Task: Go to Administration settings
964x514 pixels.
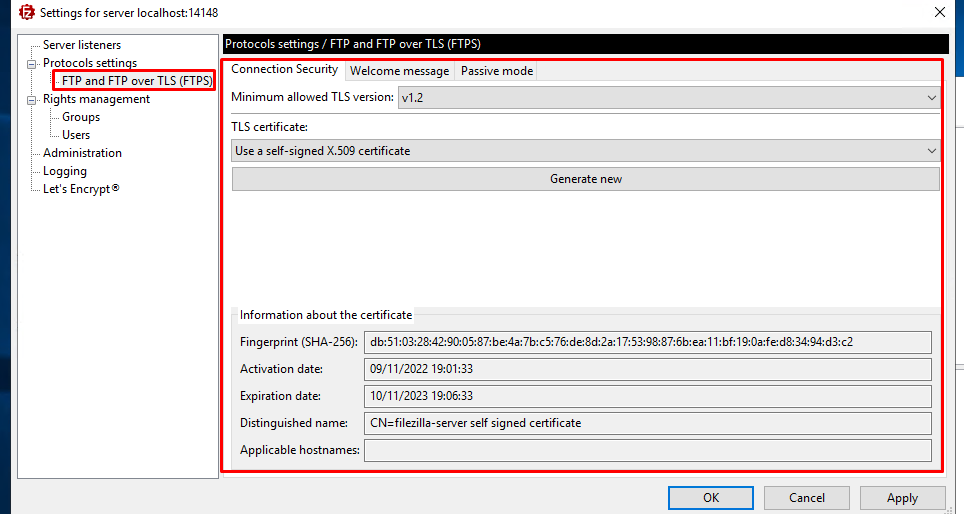Action: click(82, 153)
